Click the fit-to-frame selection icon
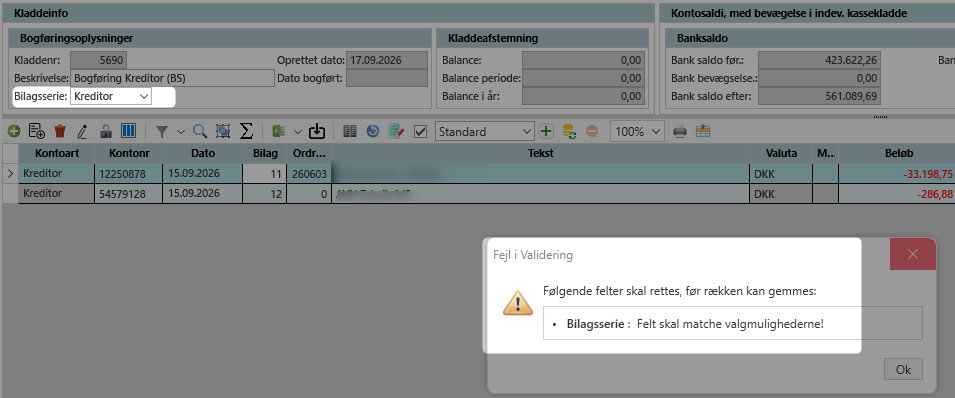 point(222,131)
